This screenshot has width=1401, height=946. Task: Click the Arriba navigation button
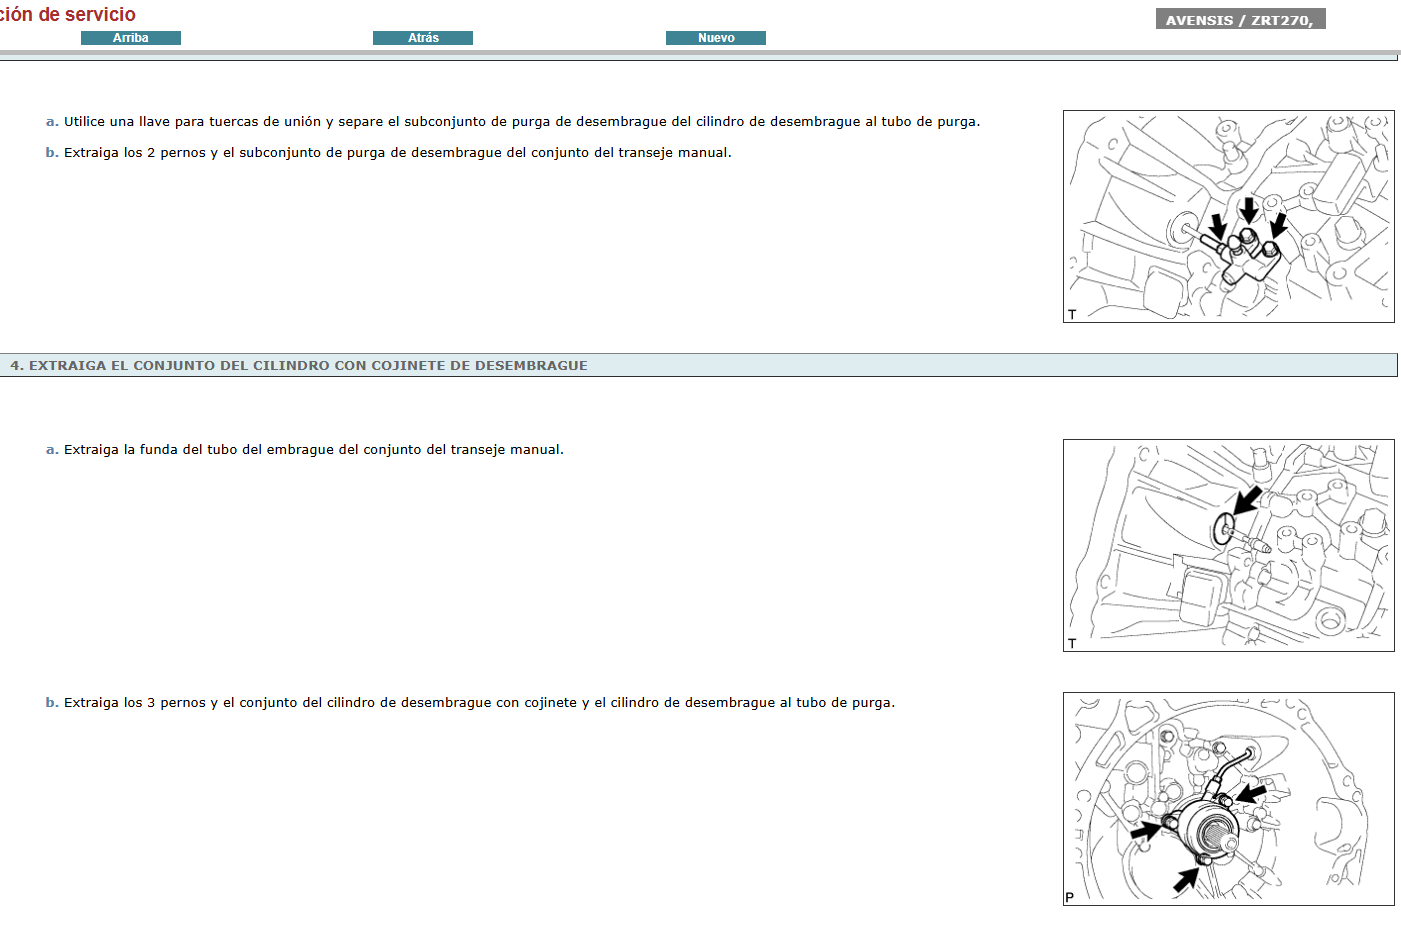tap(130, 38)
